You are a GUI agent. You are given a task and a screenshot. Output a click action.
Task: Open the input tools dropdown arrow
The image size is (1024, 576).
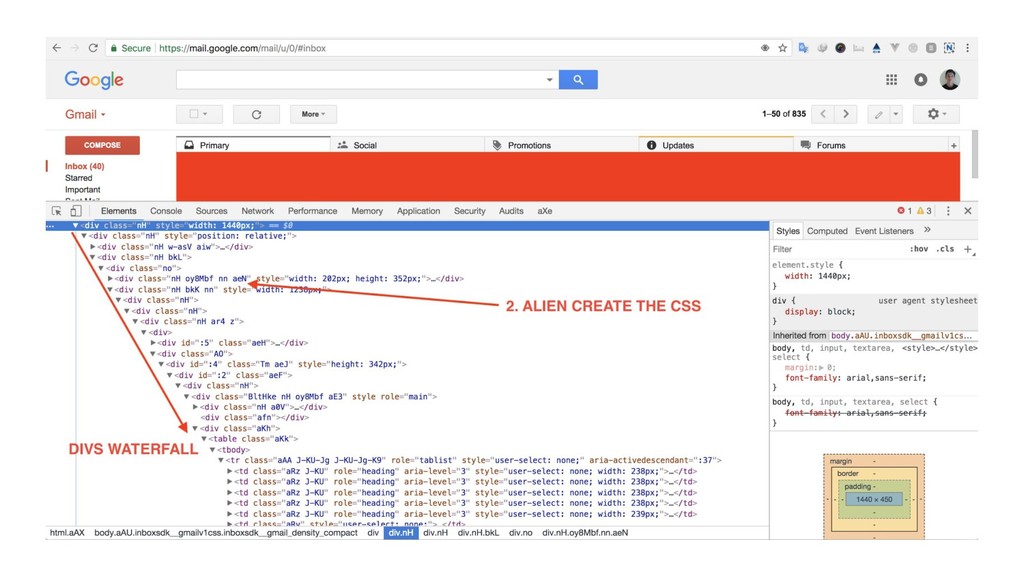(895, 114)
